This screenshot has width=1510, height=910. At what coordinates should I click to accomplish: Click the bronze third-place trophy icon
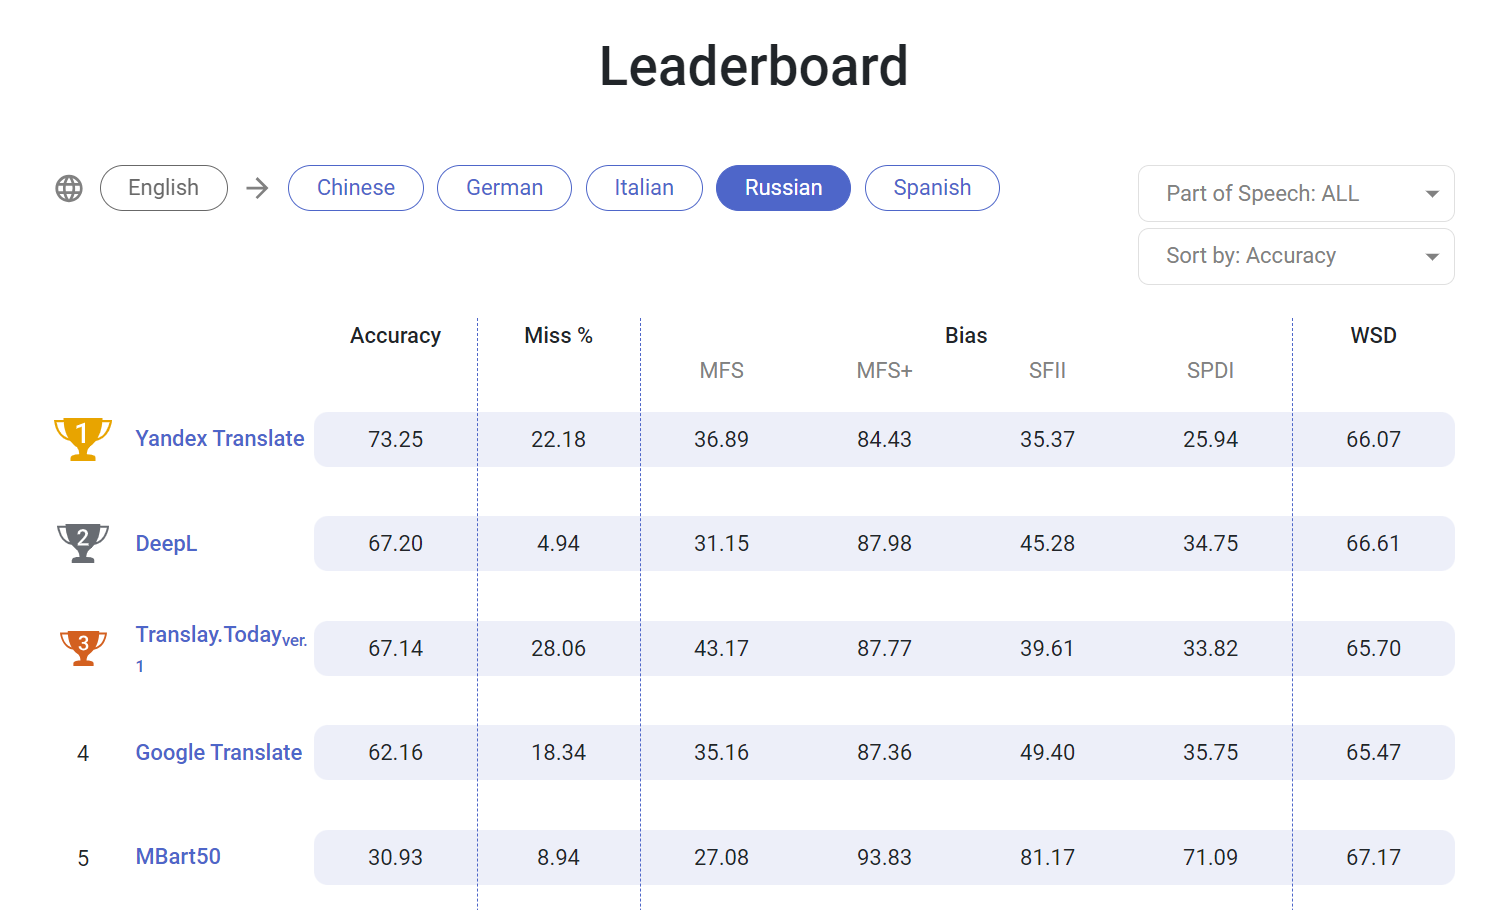pos(83,647)
